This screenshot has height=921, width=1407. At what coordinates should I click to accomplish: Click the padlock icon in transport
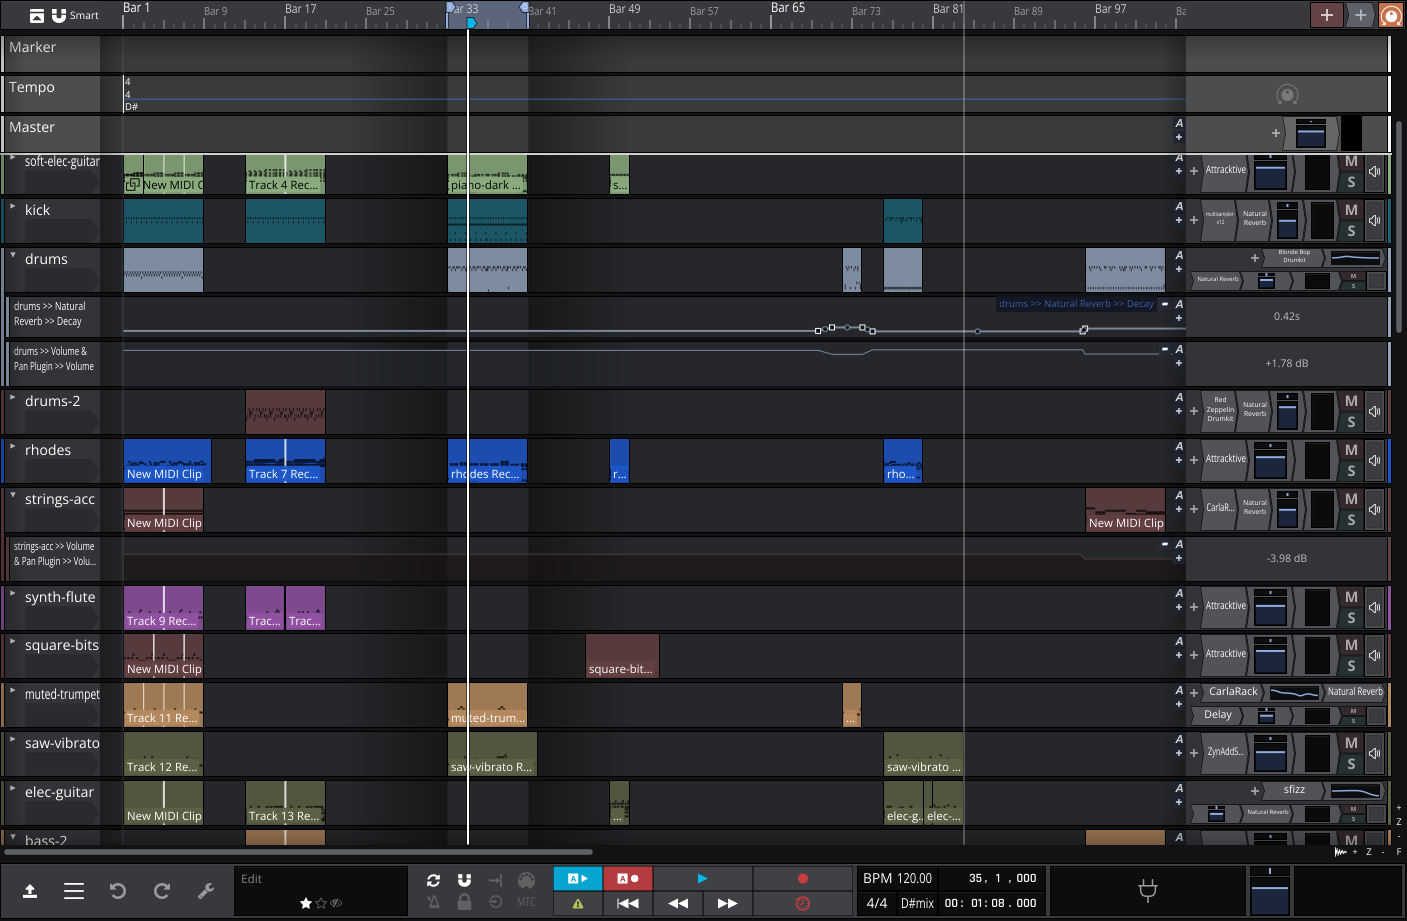tap(464, 902)
